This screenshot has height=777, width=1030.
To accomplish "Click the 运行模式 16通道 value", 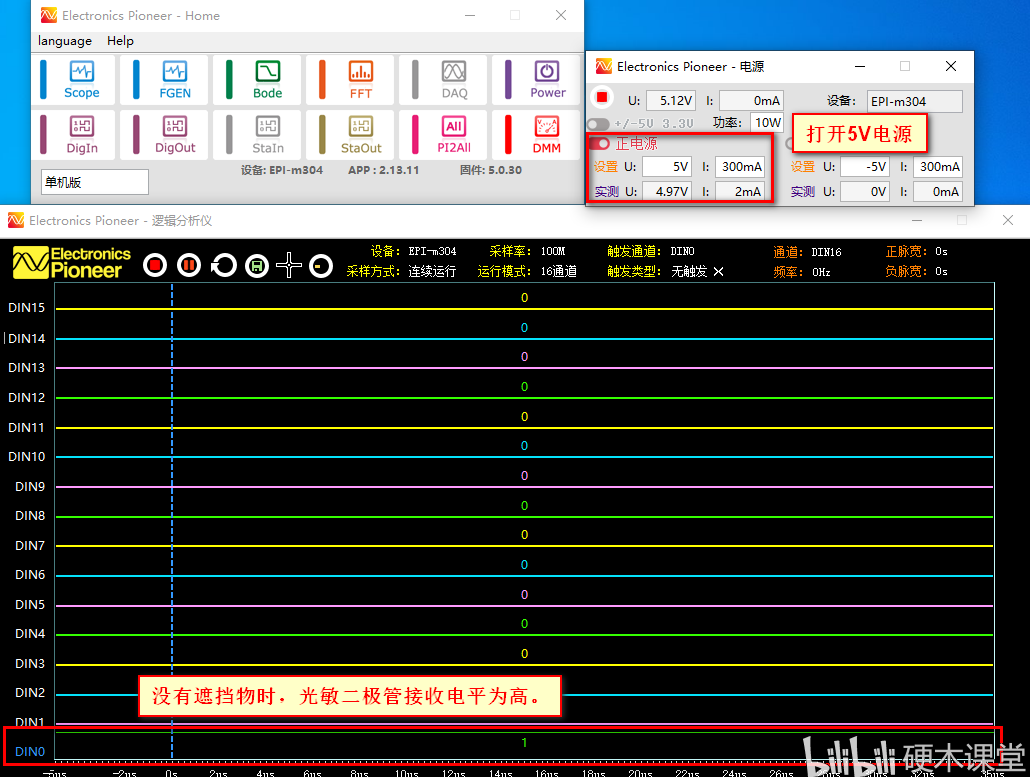I will pos(558,271).
